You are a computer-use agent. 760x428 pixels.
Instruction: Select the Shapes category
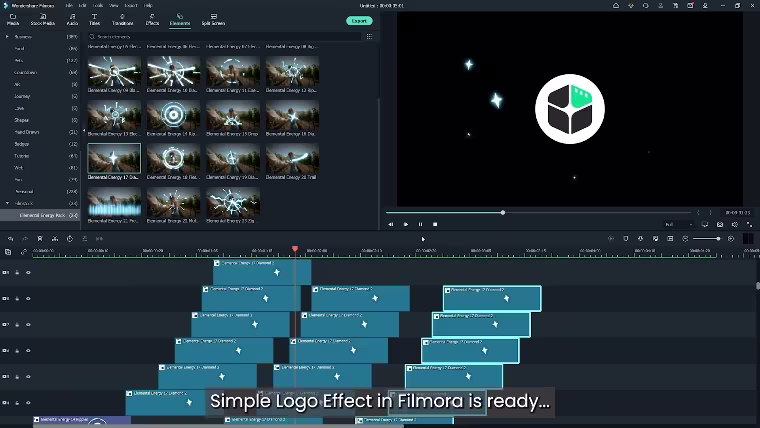click(x=21, y=120)
